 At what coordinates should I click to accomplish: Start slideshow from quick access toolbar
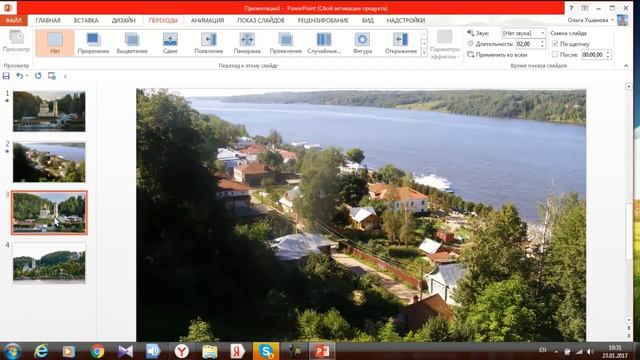tap(51, 76)
